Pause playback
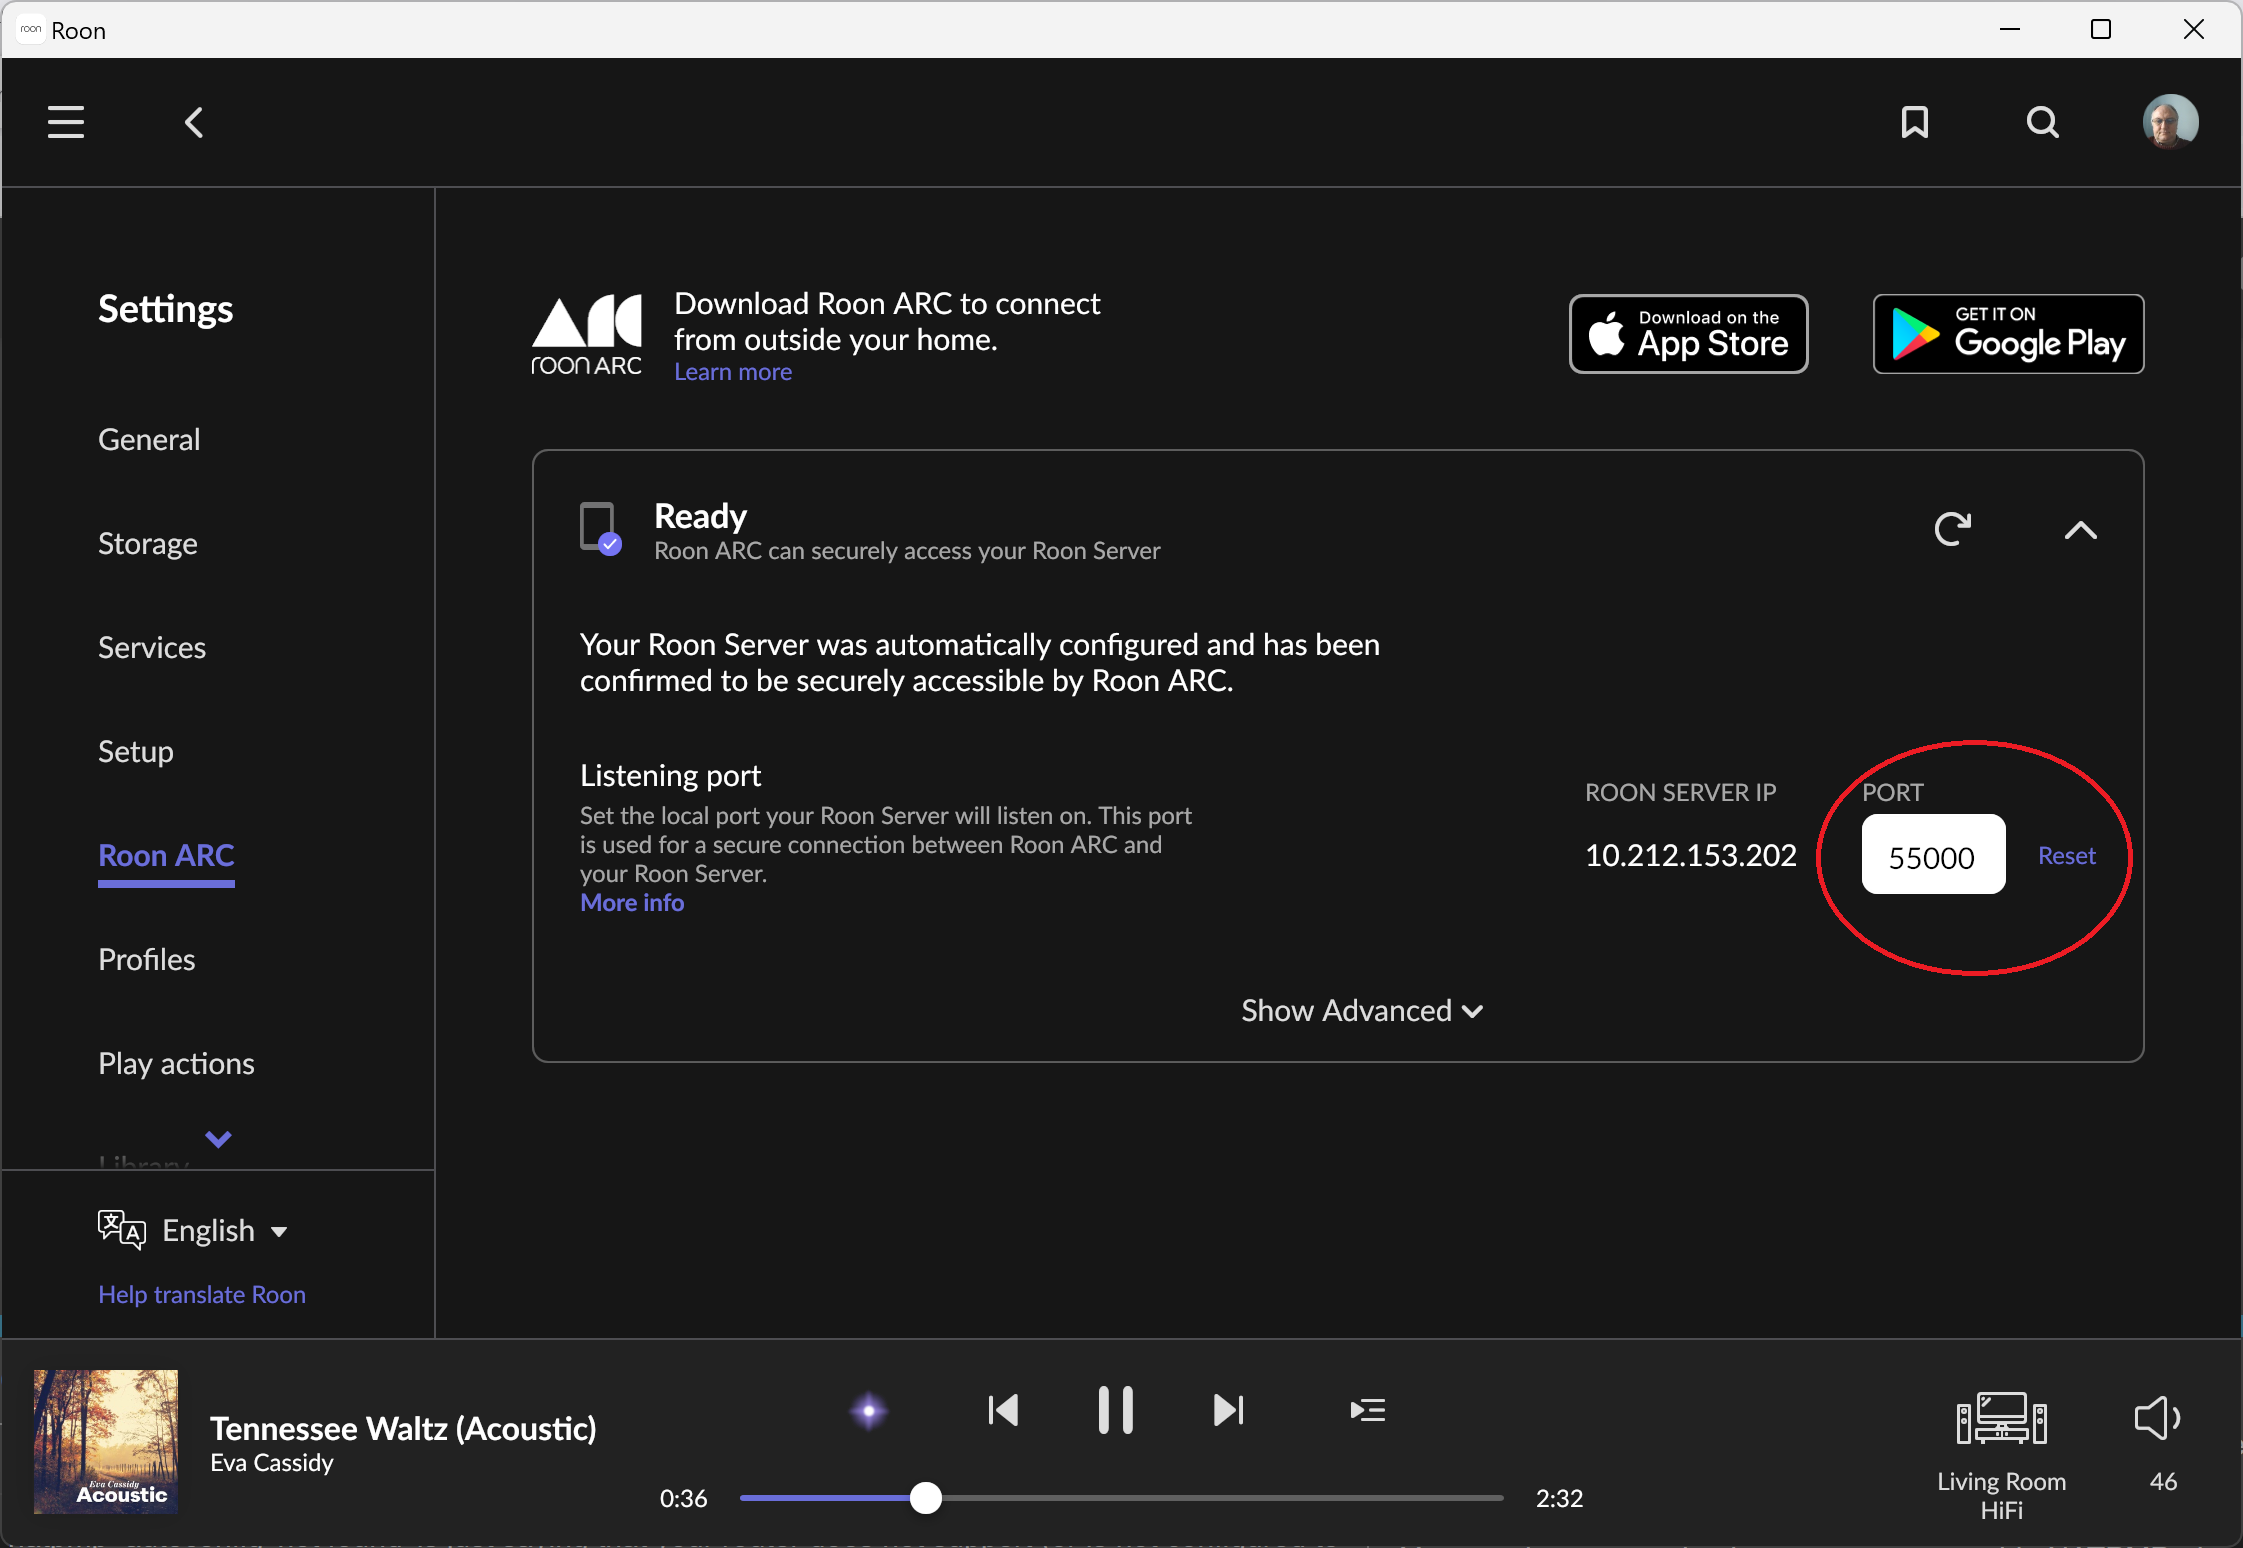2243x1548 pixels. (1115, 1410)
